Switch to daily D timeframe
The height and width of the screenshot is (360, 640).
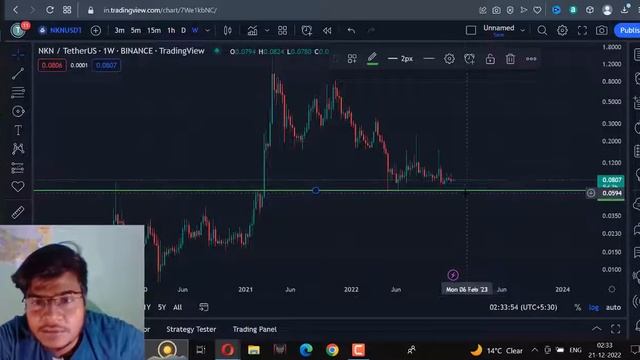[183, 30]
